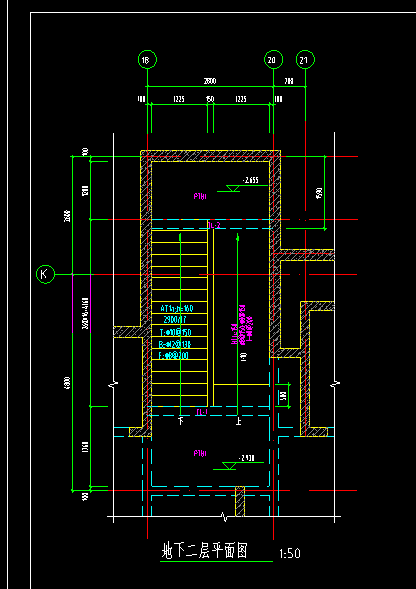The width and height of the screenshot is (416, 589).
Task: Click the TL-1 beam label
Action: [x=202, y=412]
